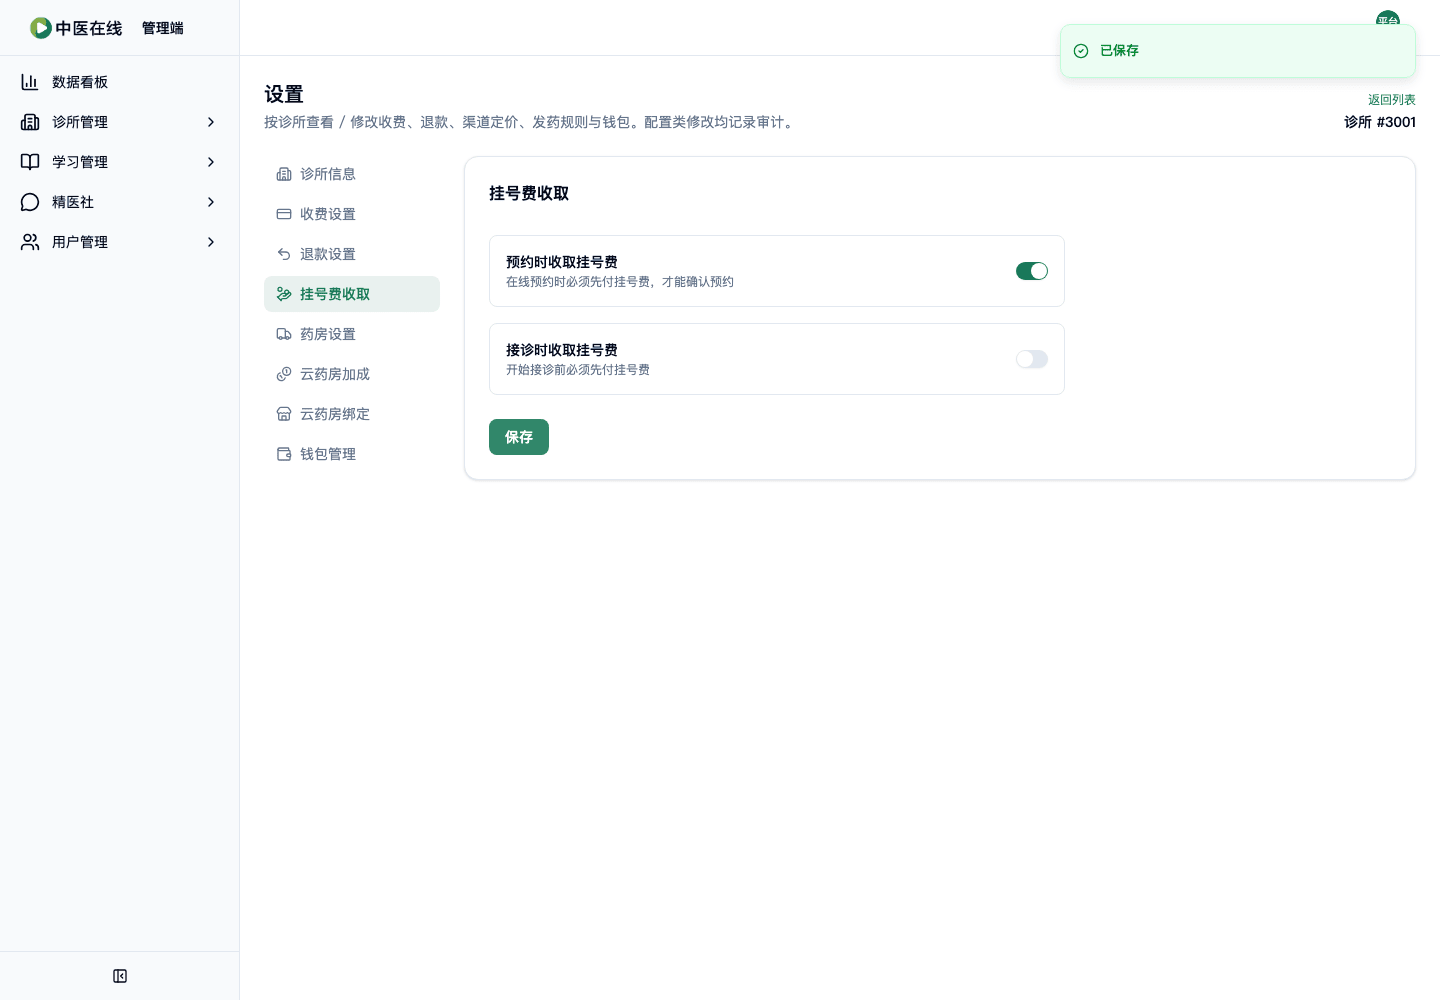Image resolution: width=1440 pixels, height=1000 pixels.
Task: Switch to 诊所信息 settings tab
Action: click(x=352, y=174)
